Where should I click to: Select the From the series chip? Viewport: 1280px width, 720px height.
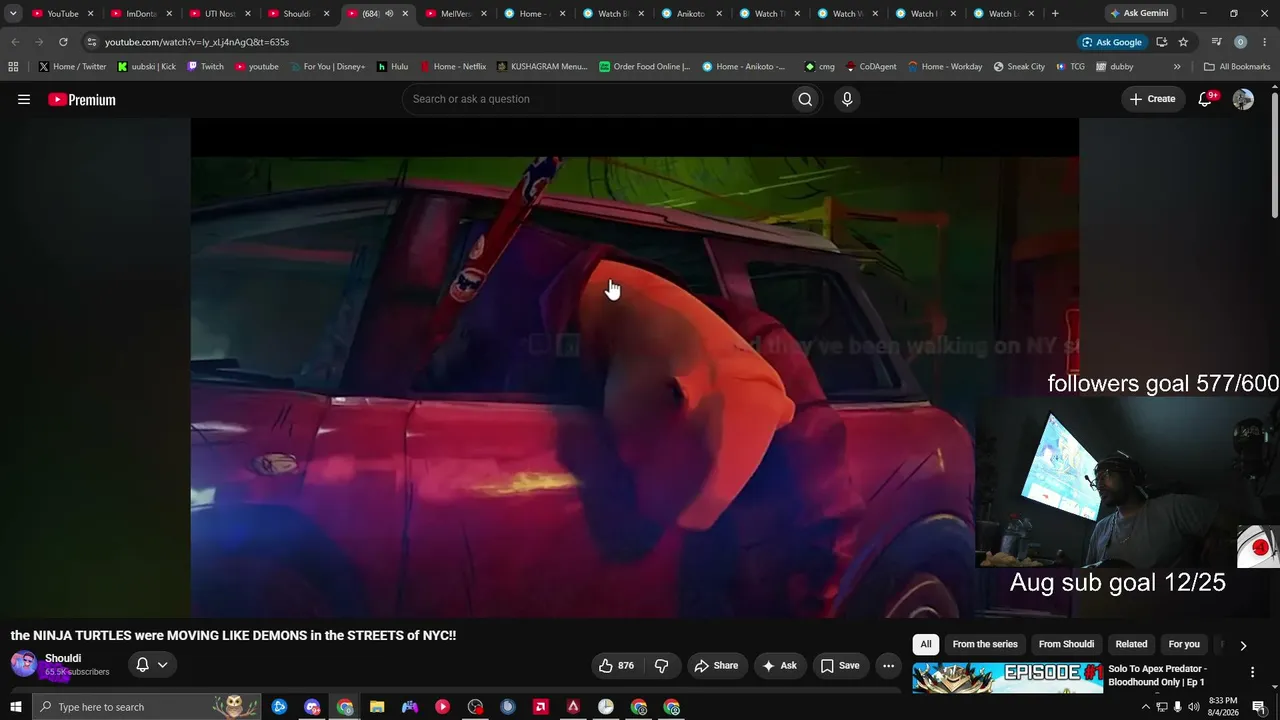(x=985, y=645)
